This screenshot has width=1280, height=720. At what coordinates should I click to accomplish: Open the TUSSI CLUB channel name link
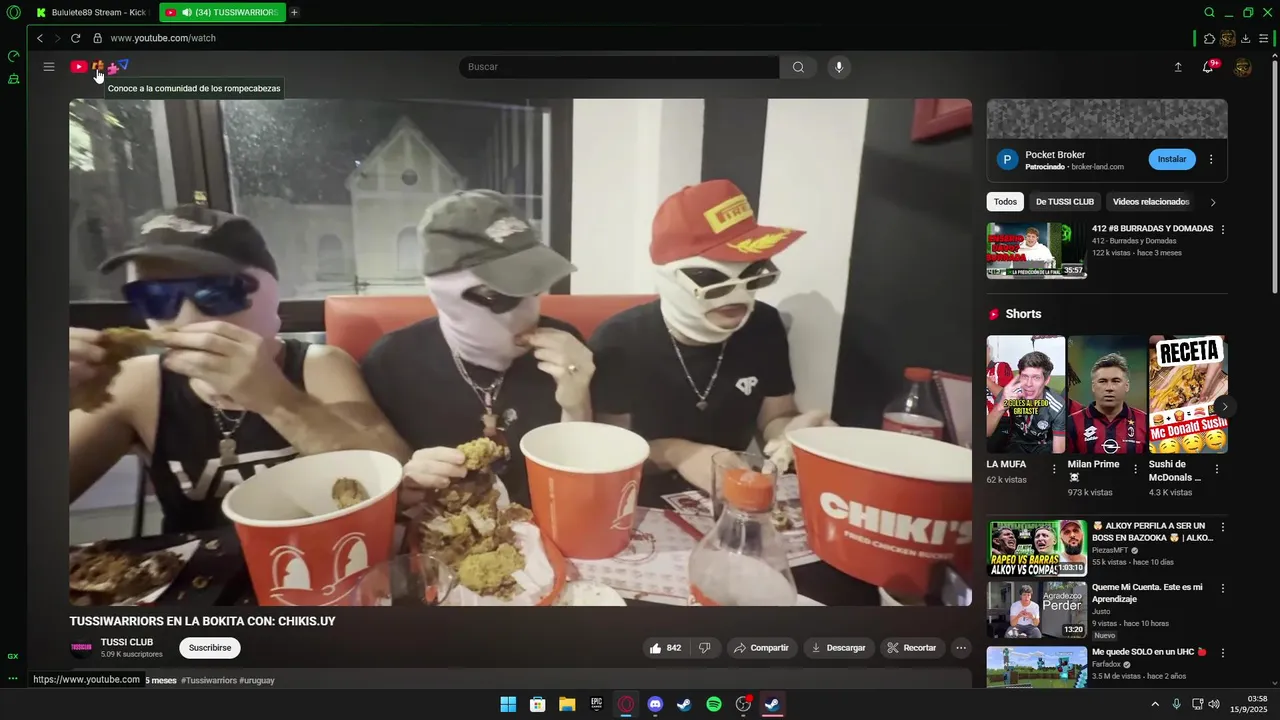[127, 642]
